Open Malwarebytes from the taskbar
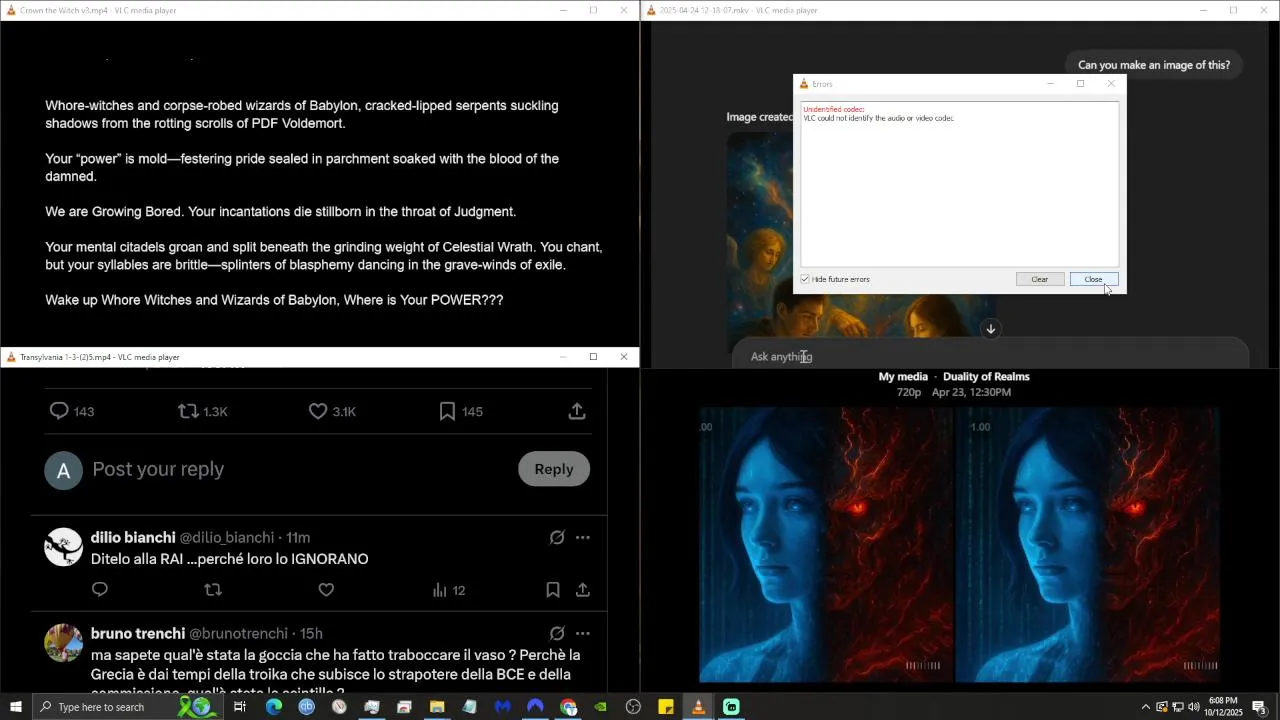The height and width of the screenshot is (720, 1280). [502, 707]
